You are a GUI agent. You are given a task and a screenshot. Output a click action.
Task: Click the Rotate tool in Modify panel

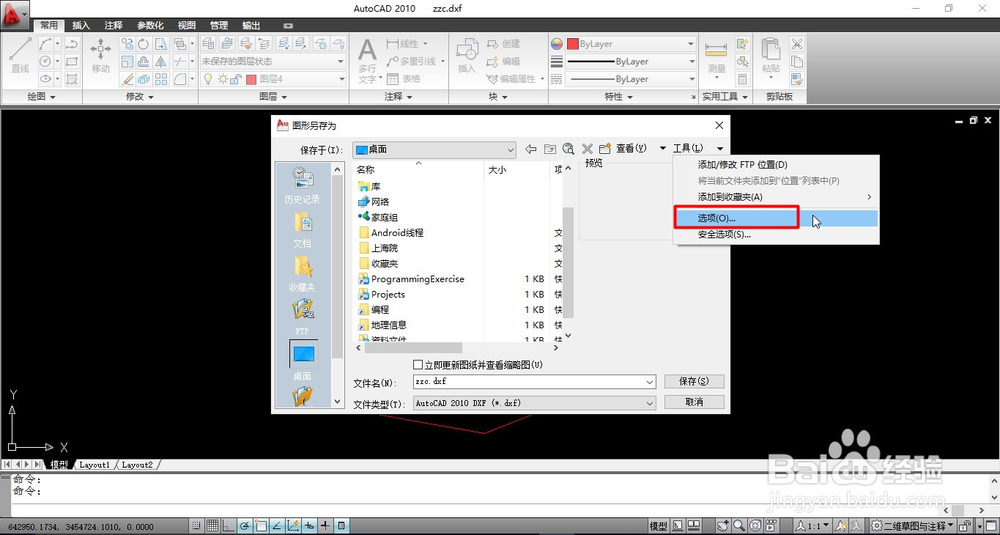[143, 44]
